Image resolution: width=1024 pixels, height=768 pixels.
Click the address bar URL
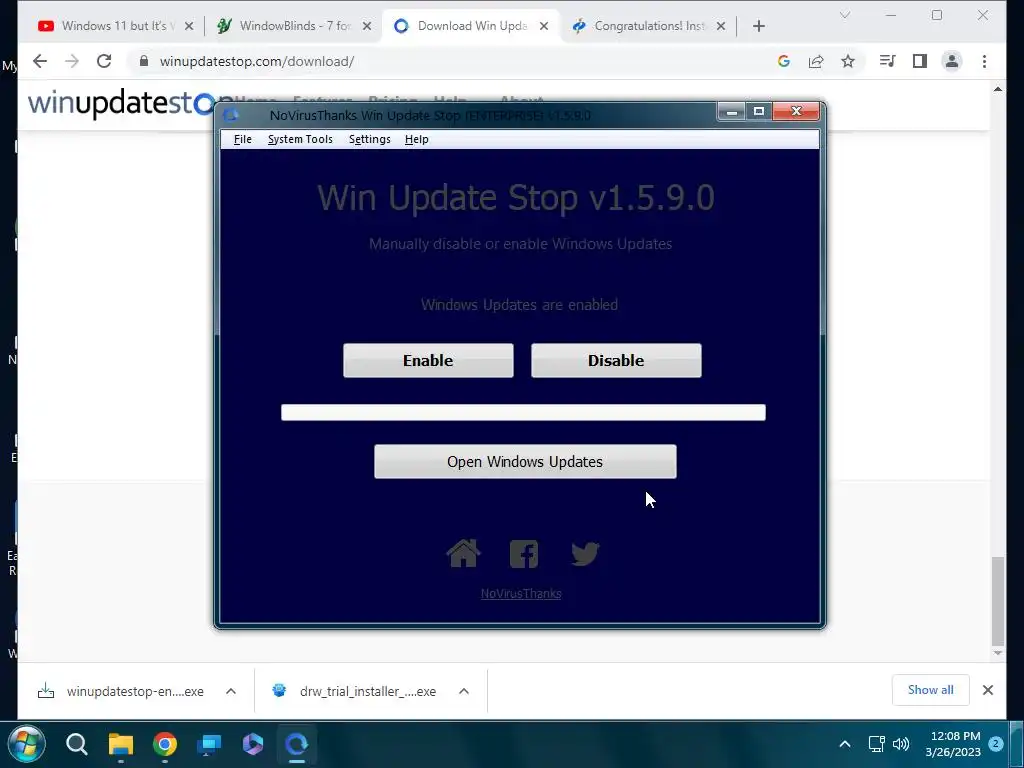[x=257, y=61]
